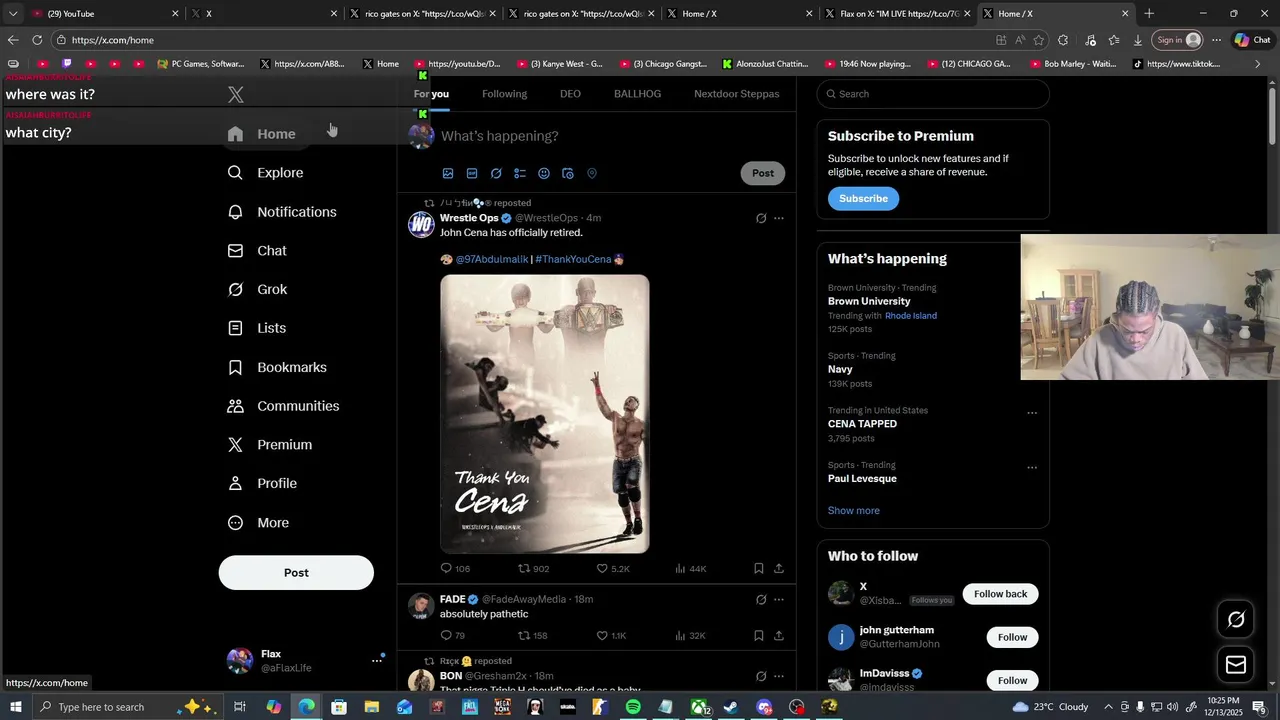Bookmark the Wrestle Ops post
The height and width of the screenshot is (720, 1280).
(x=759, y=568)
